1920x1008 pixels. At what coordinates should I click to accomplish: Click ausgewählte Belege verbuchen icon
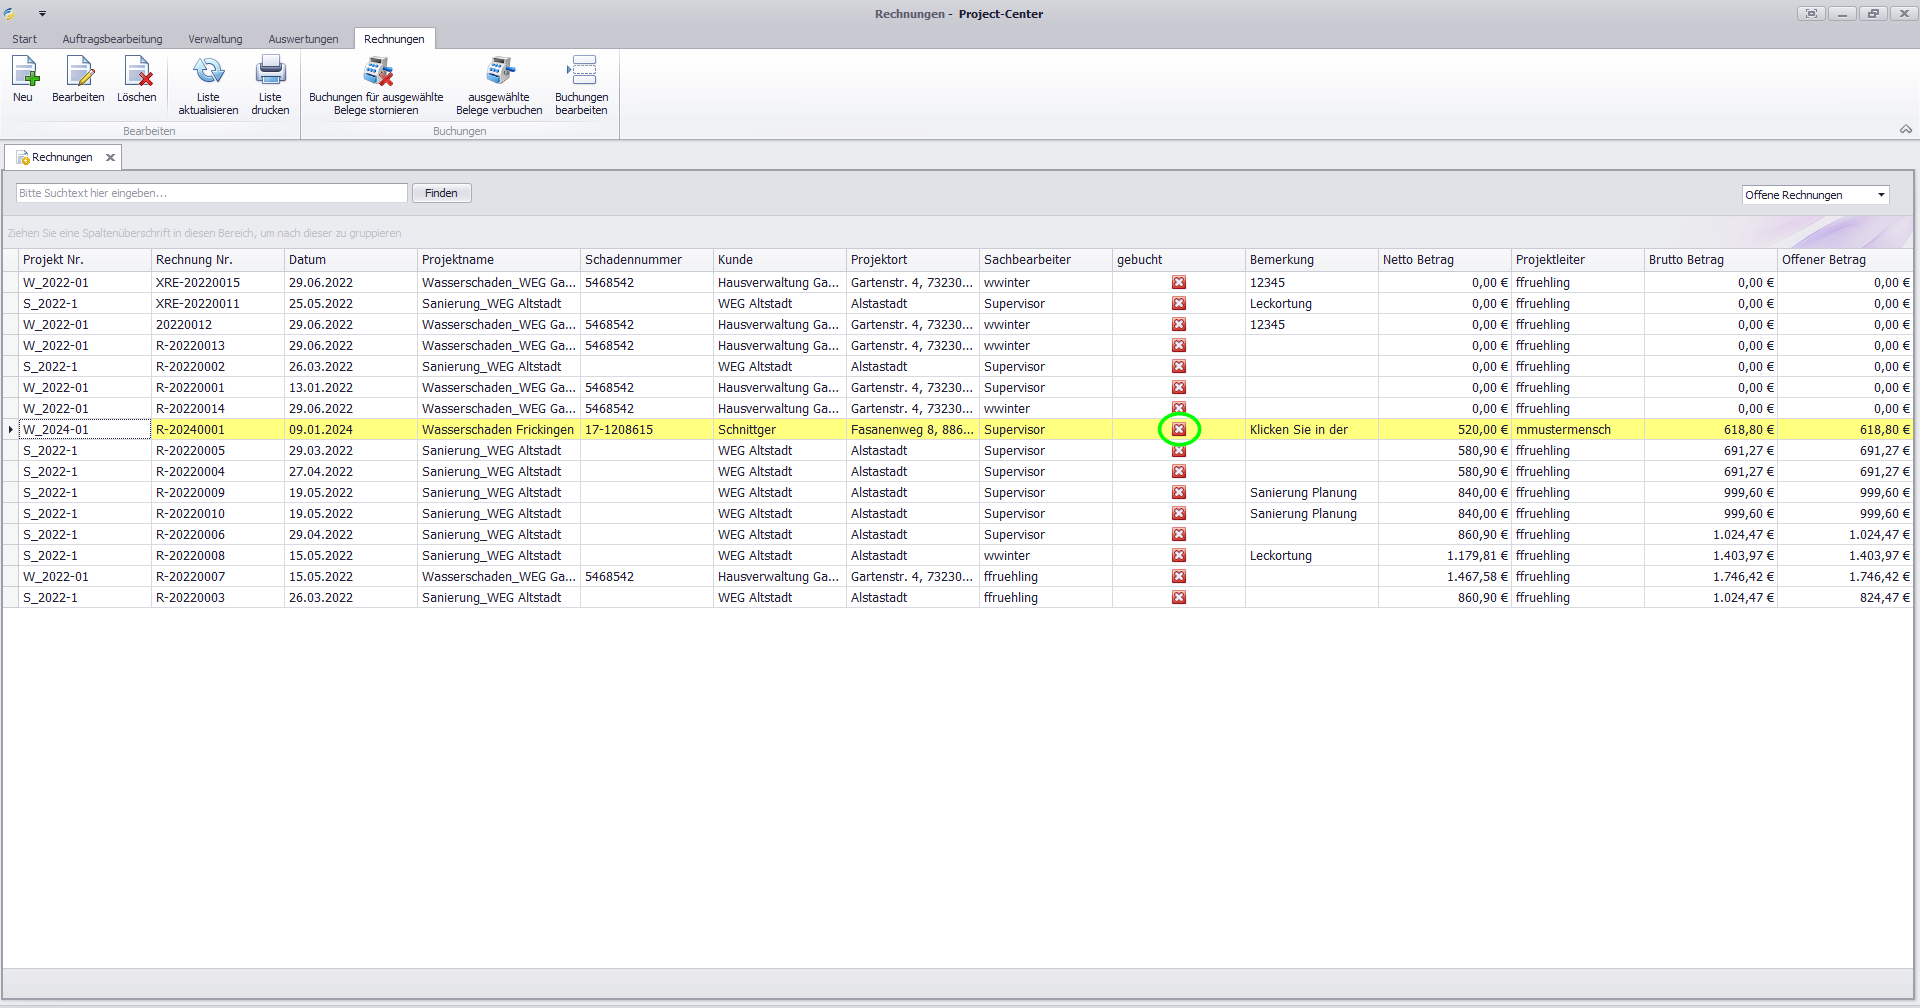tap(499, 72)
